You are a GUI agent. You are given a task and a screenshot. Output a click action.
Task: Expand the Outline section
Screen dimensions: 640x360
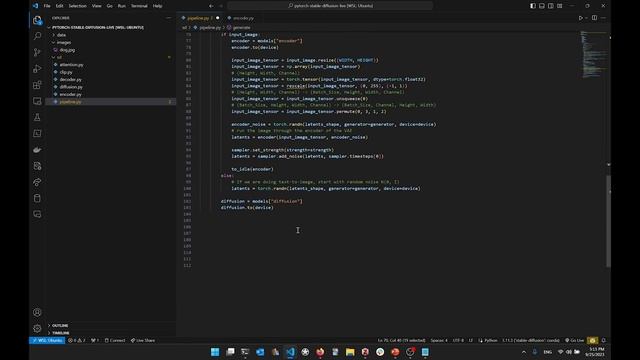60,326
